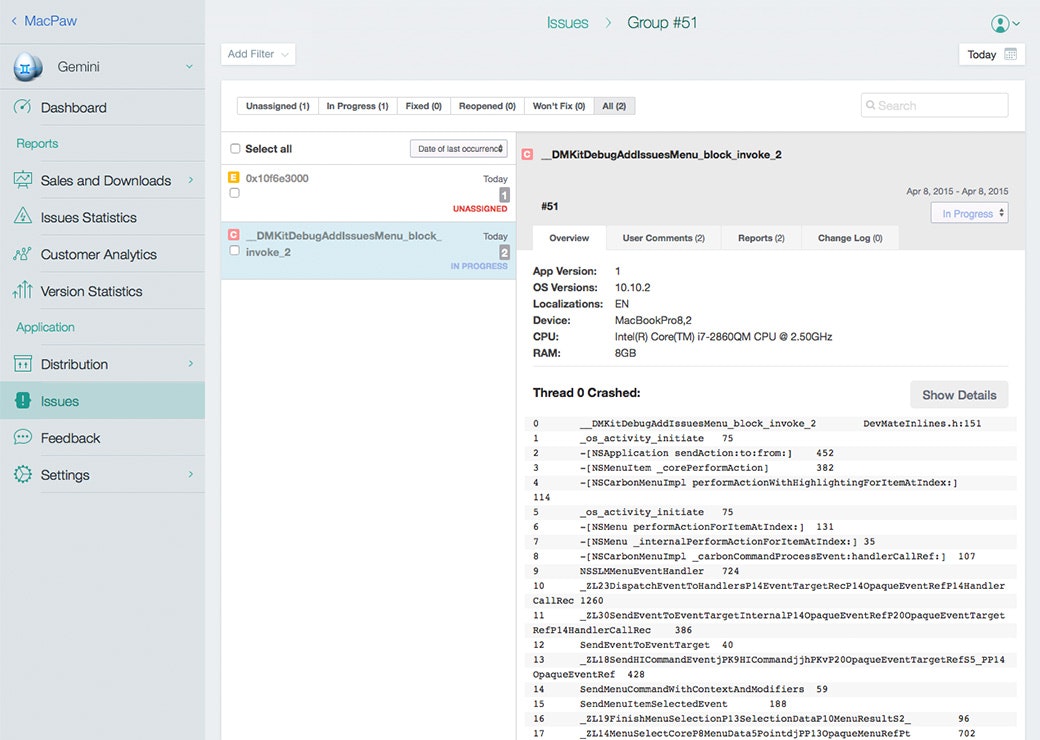Click the red C badge in issue list

pos(233,235)
